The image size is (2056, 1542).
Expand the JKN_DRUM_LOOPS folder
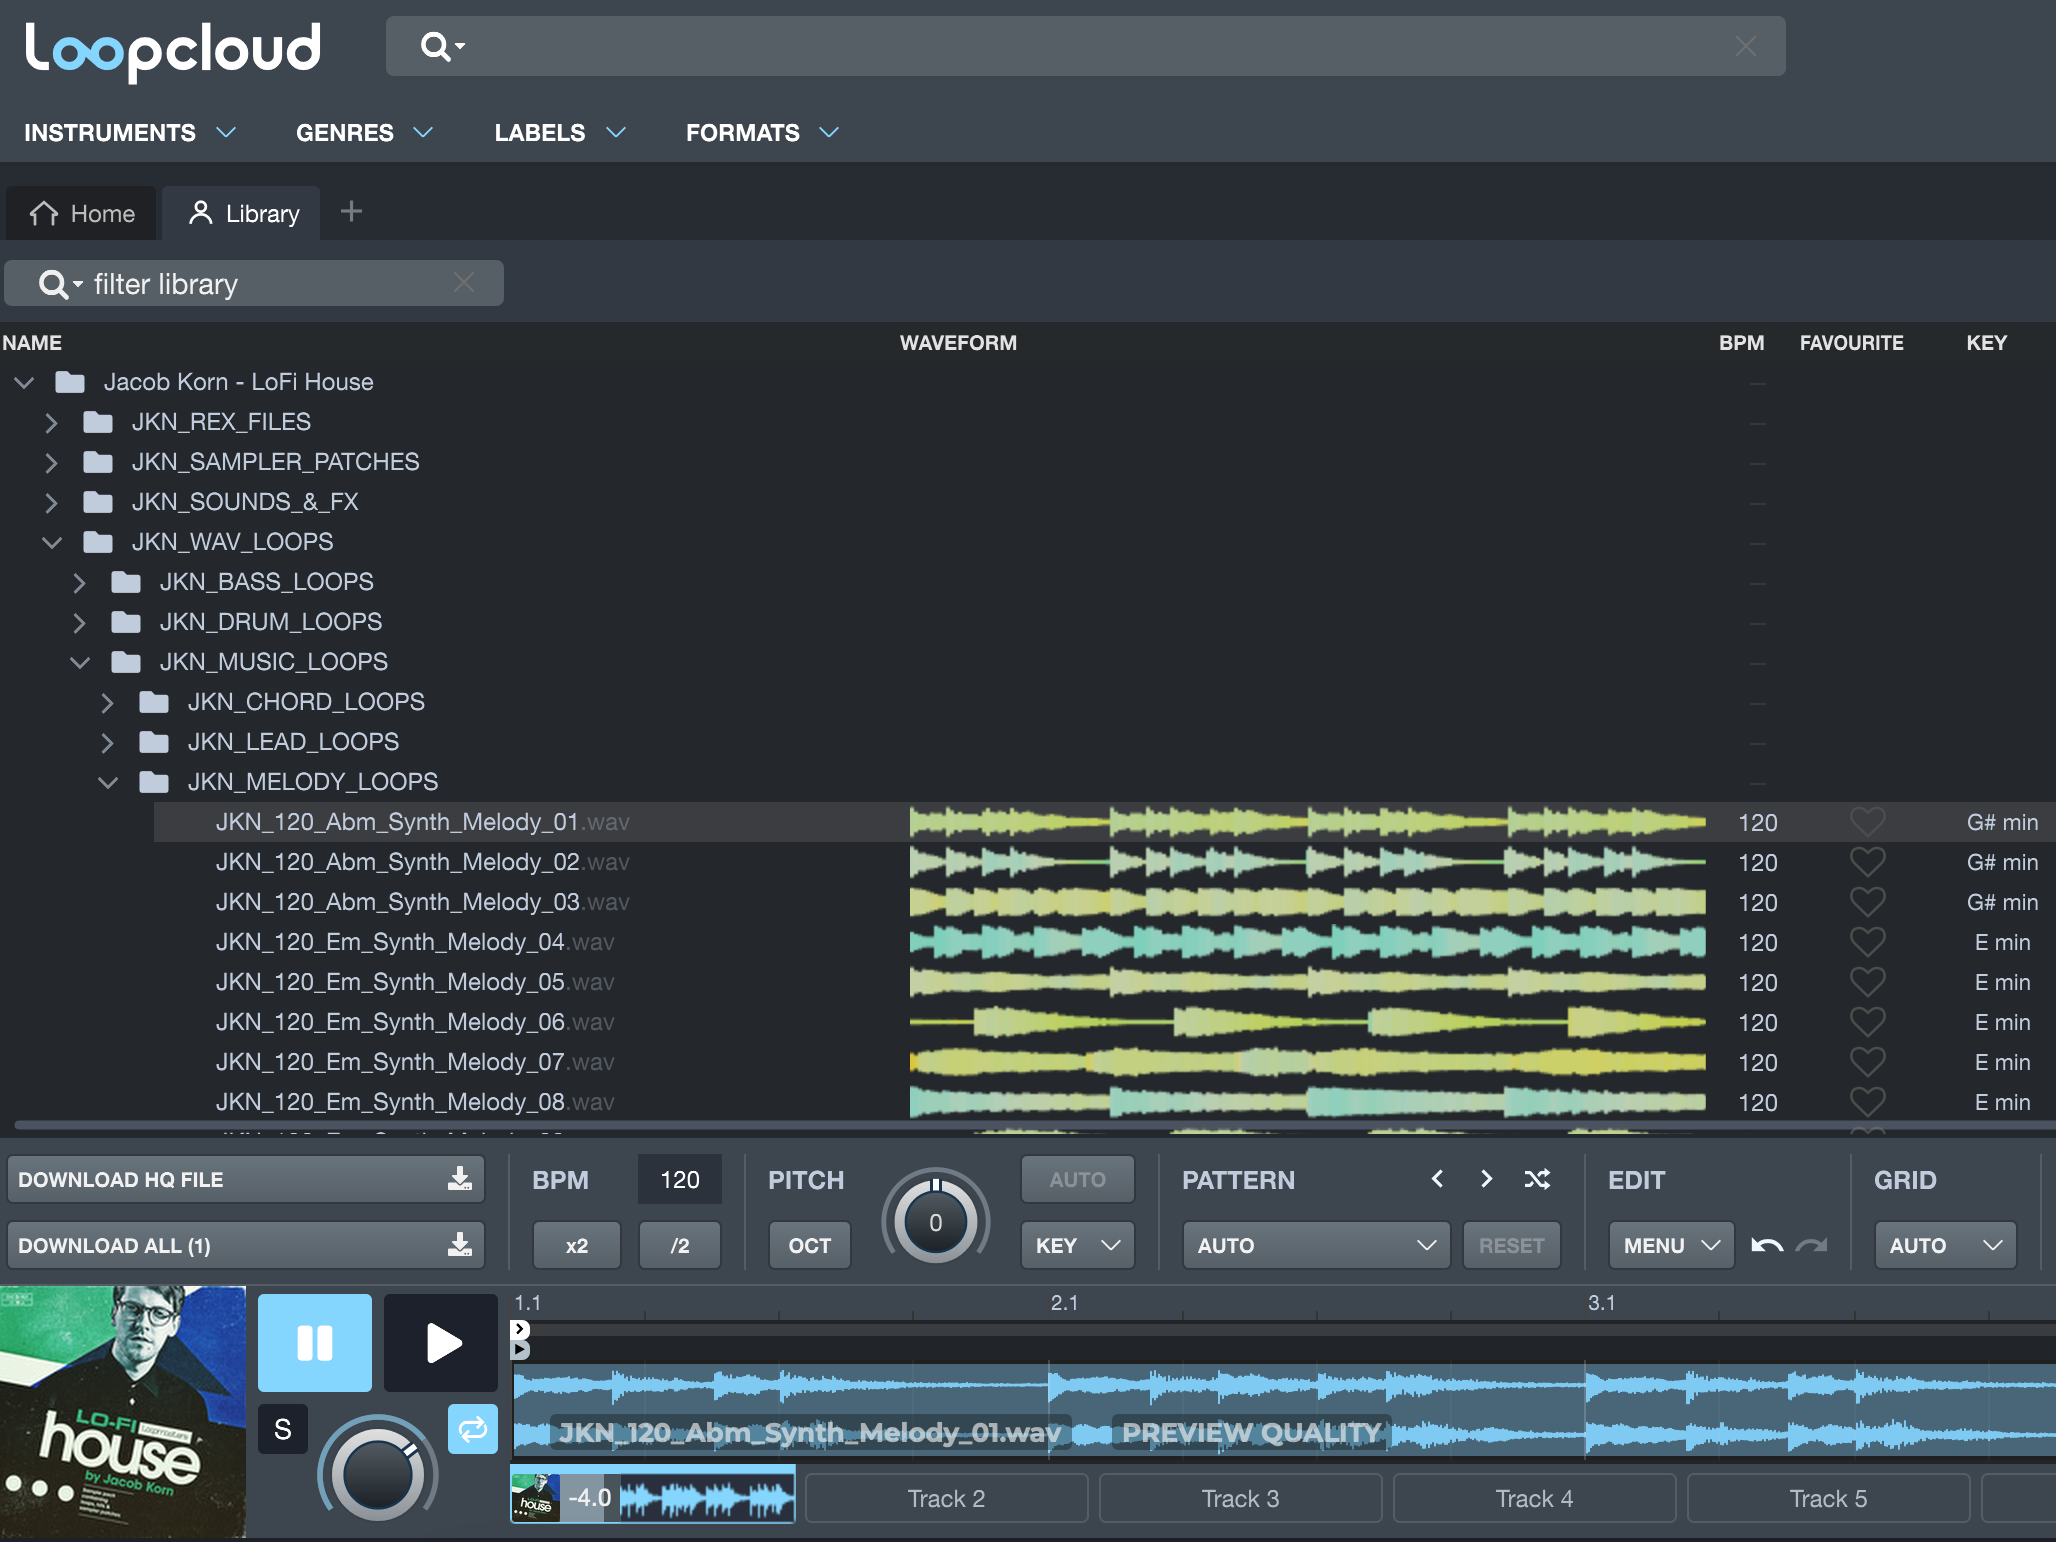pyautogui.click(x=81, y=621)
